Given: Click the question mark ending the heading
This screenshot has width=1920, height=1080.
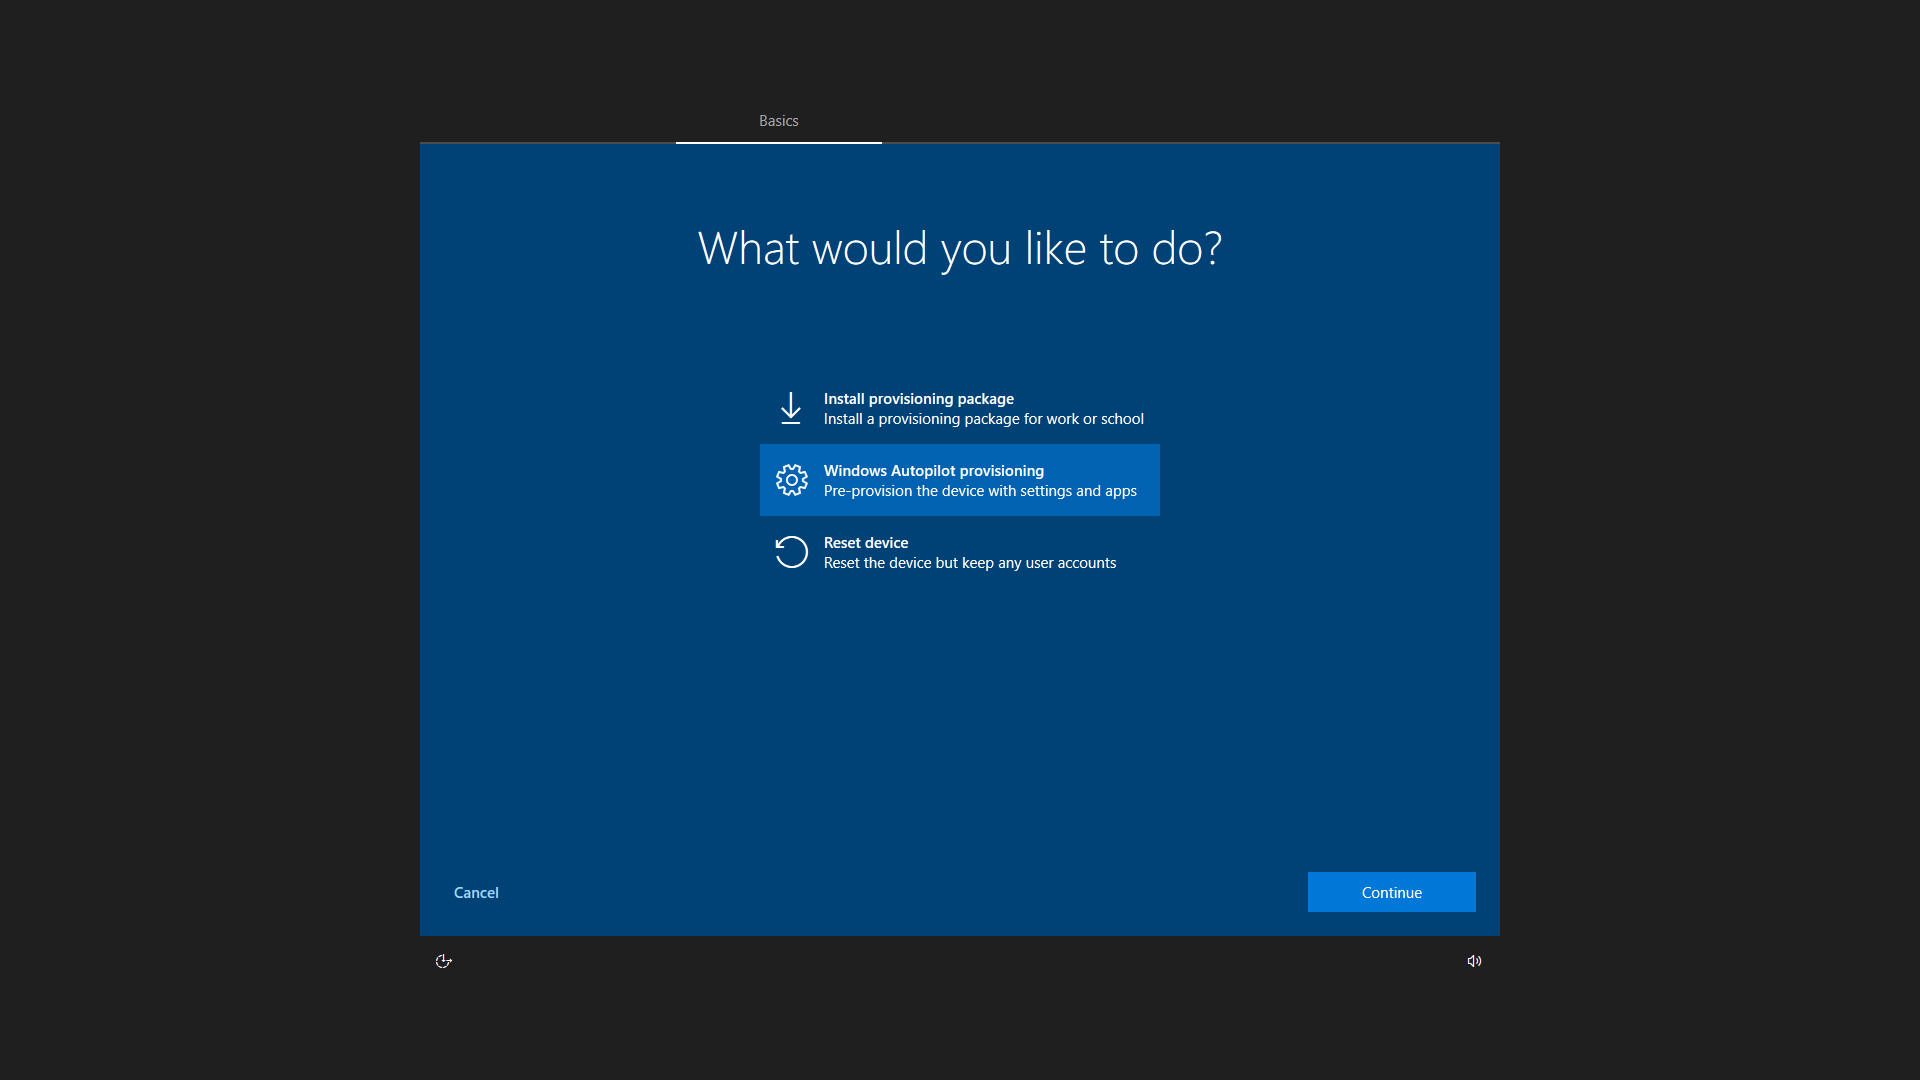Looking at the screenshot, I should click(1213, 249).
